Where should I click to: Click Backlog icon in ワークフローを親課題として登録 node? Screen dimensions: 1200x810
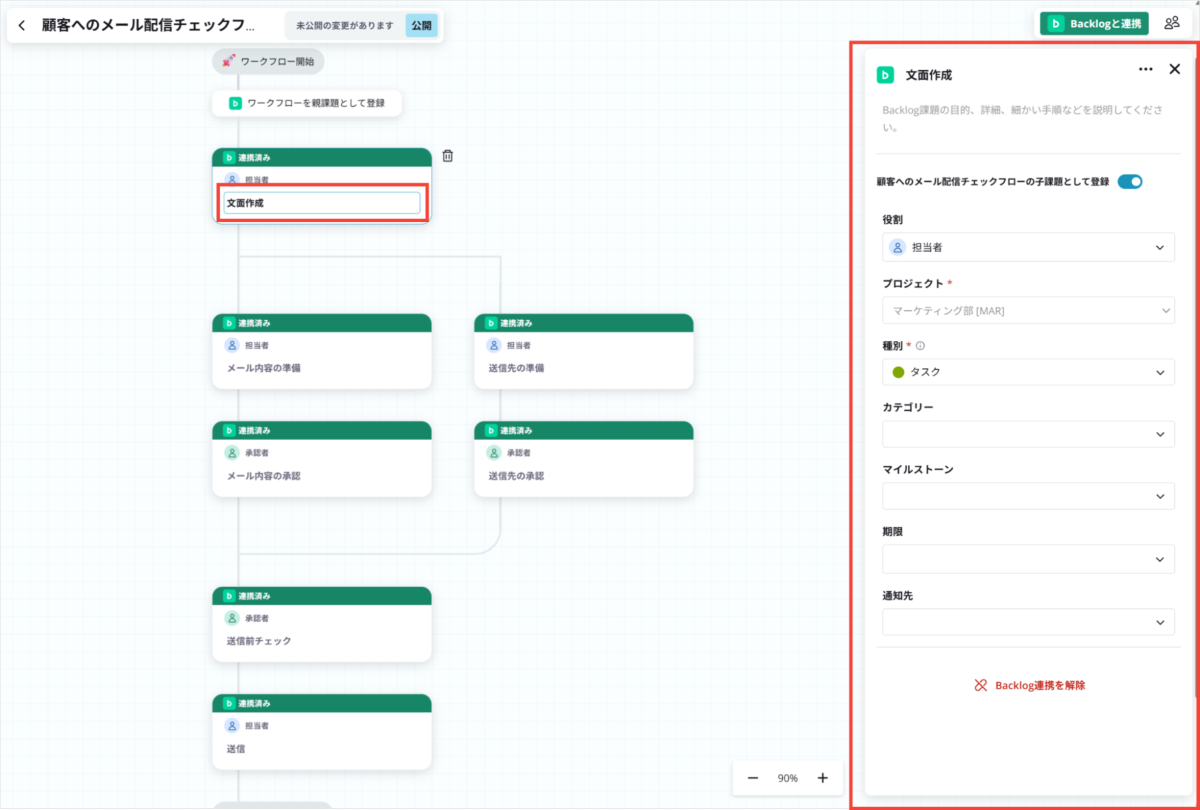[x=235, y=103]
